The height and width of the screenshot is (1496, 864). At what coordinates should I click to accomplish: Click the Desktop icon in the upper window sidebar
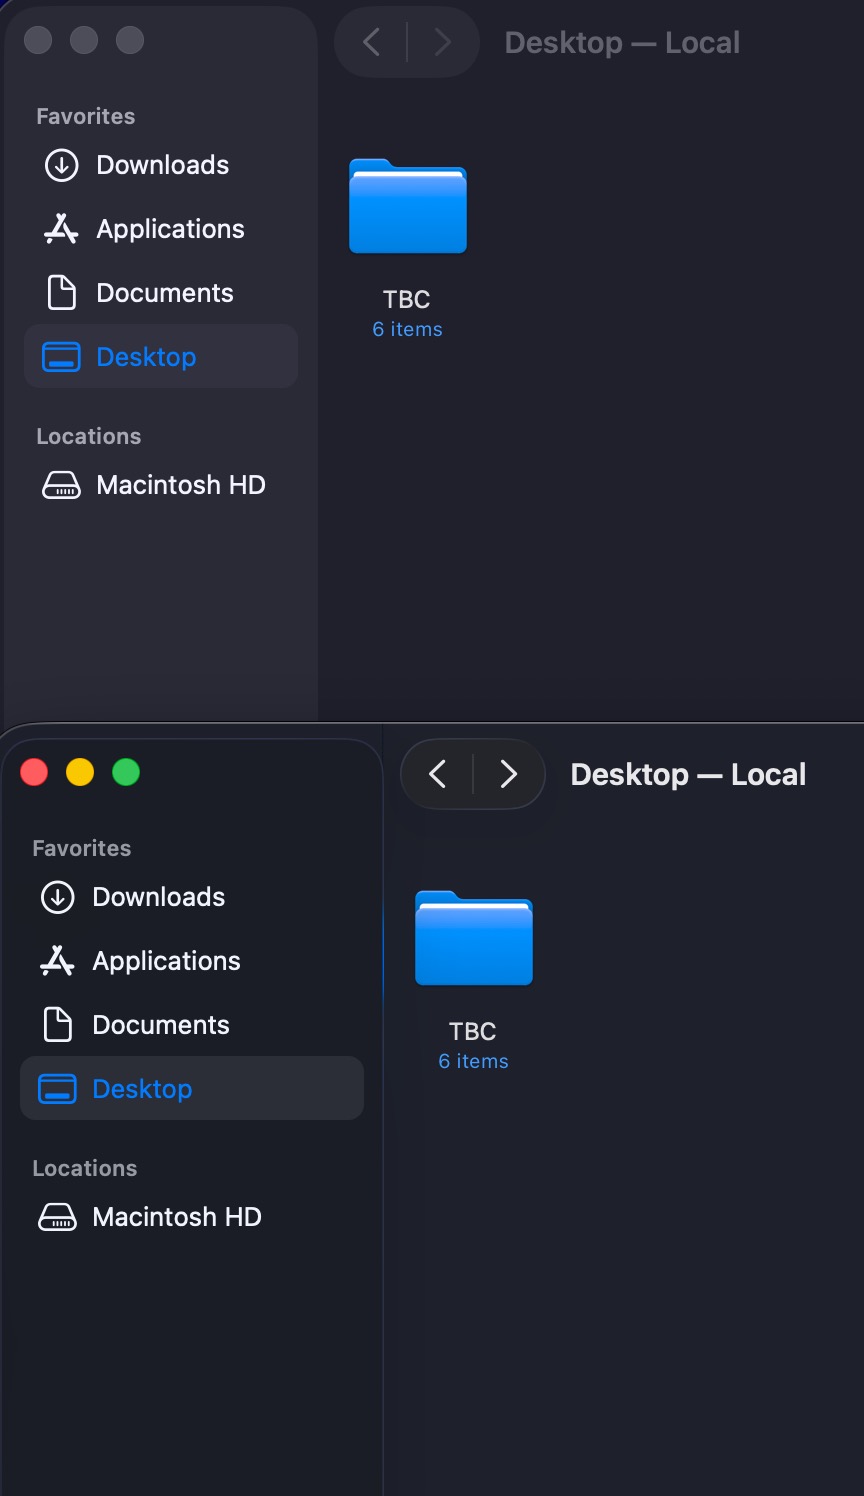tap(61, 357)
